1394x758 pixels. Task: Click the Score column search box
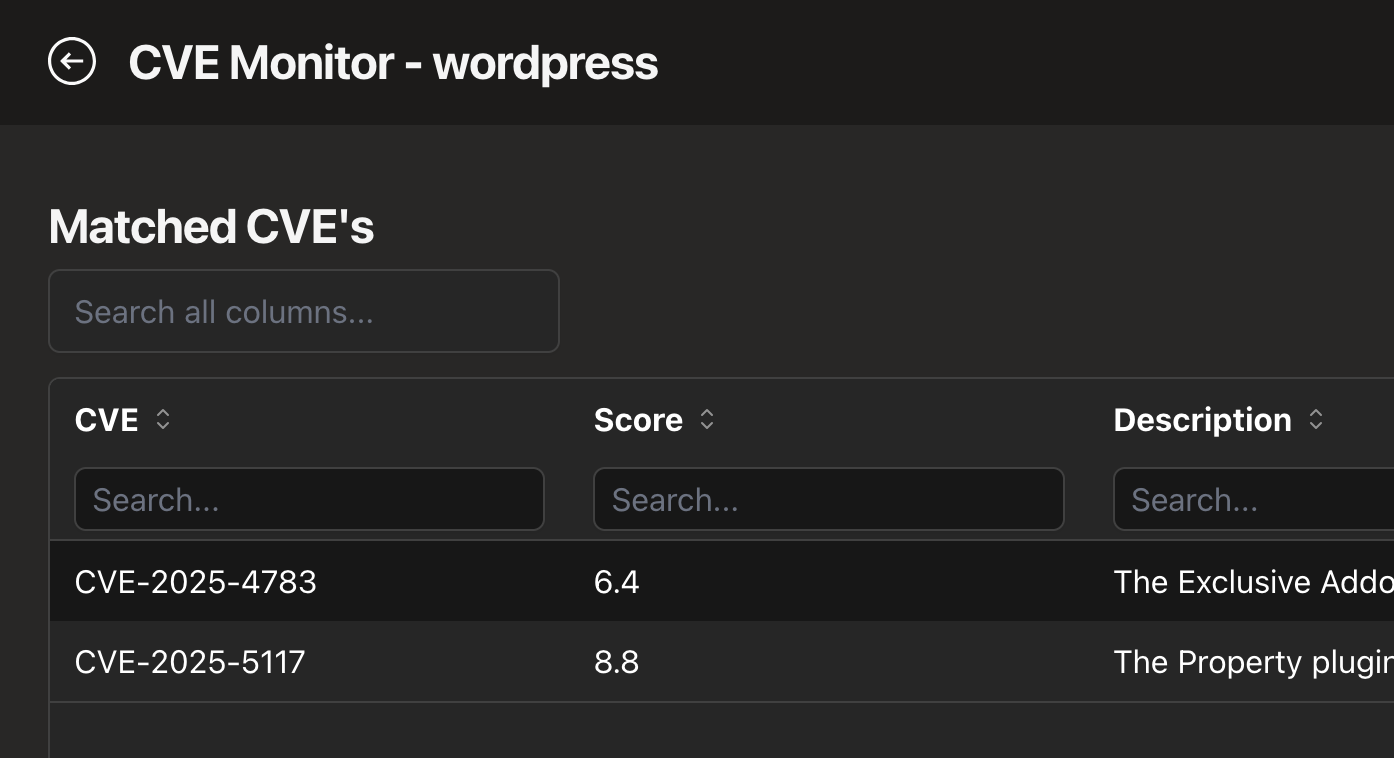coord(829,499)
